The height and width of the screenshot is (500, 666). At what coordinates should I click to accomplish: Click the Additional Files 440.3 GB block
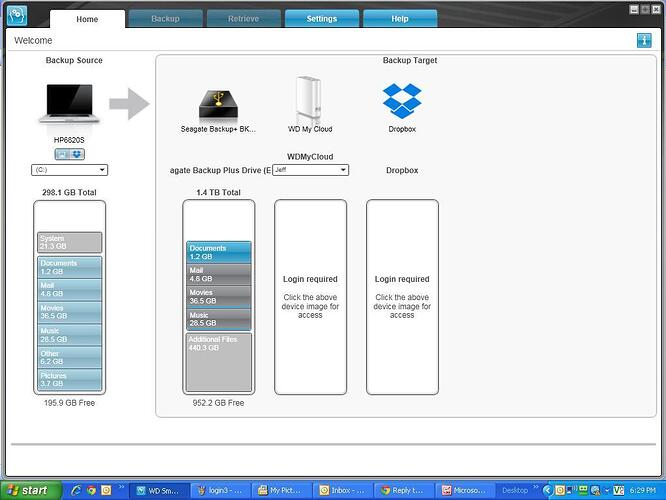[x=219, y=362]
